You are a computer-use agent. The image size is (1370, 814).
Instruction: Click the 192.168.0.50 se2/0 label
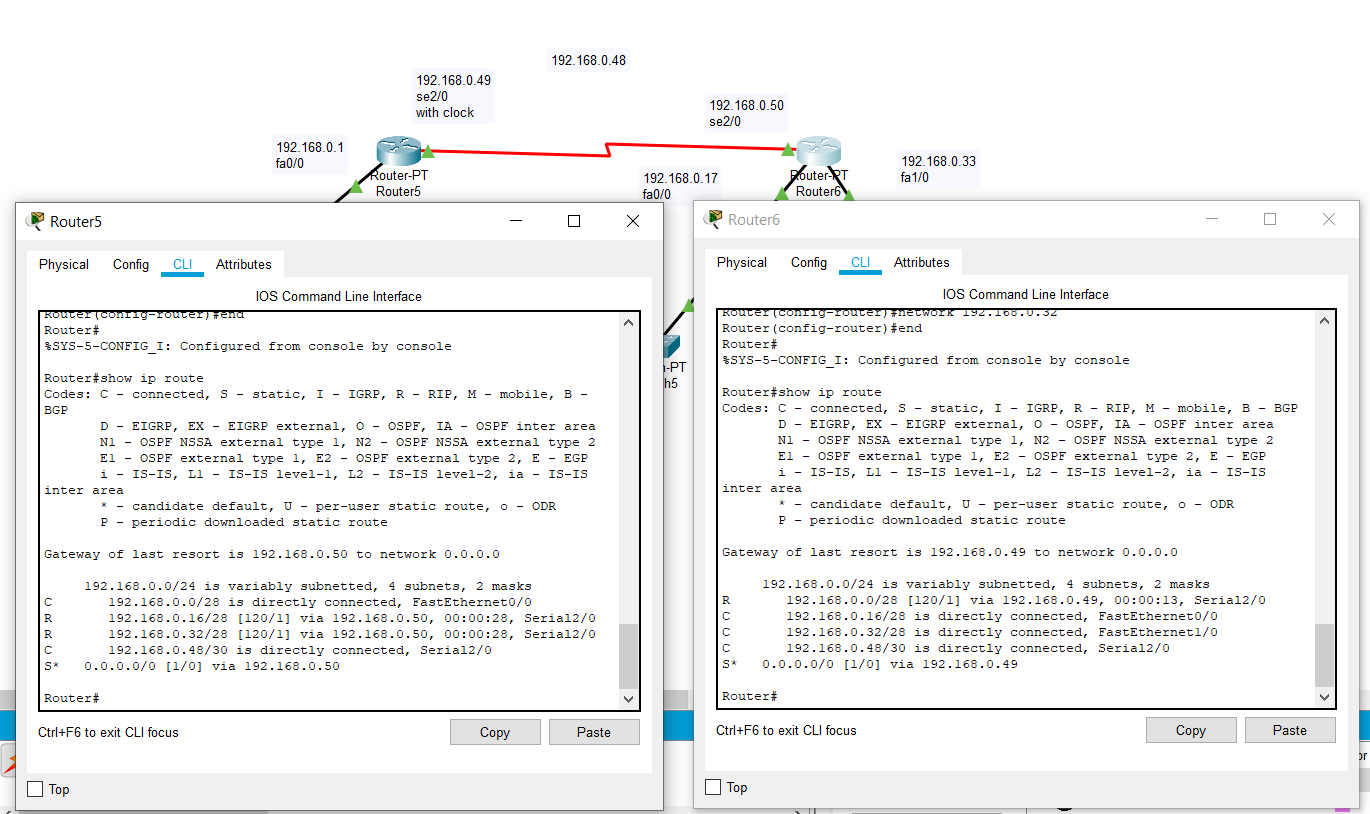click(747, 113)
